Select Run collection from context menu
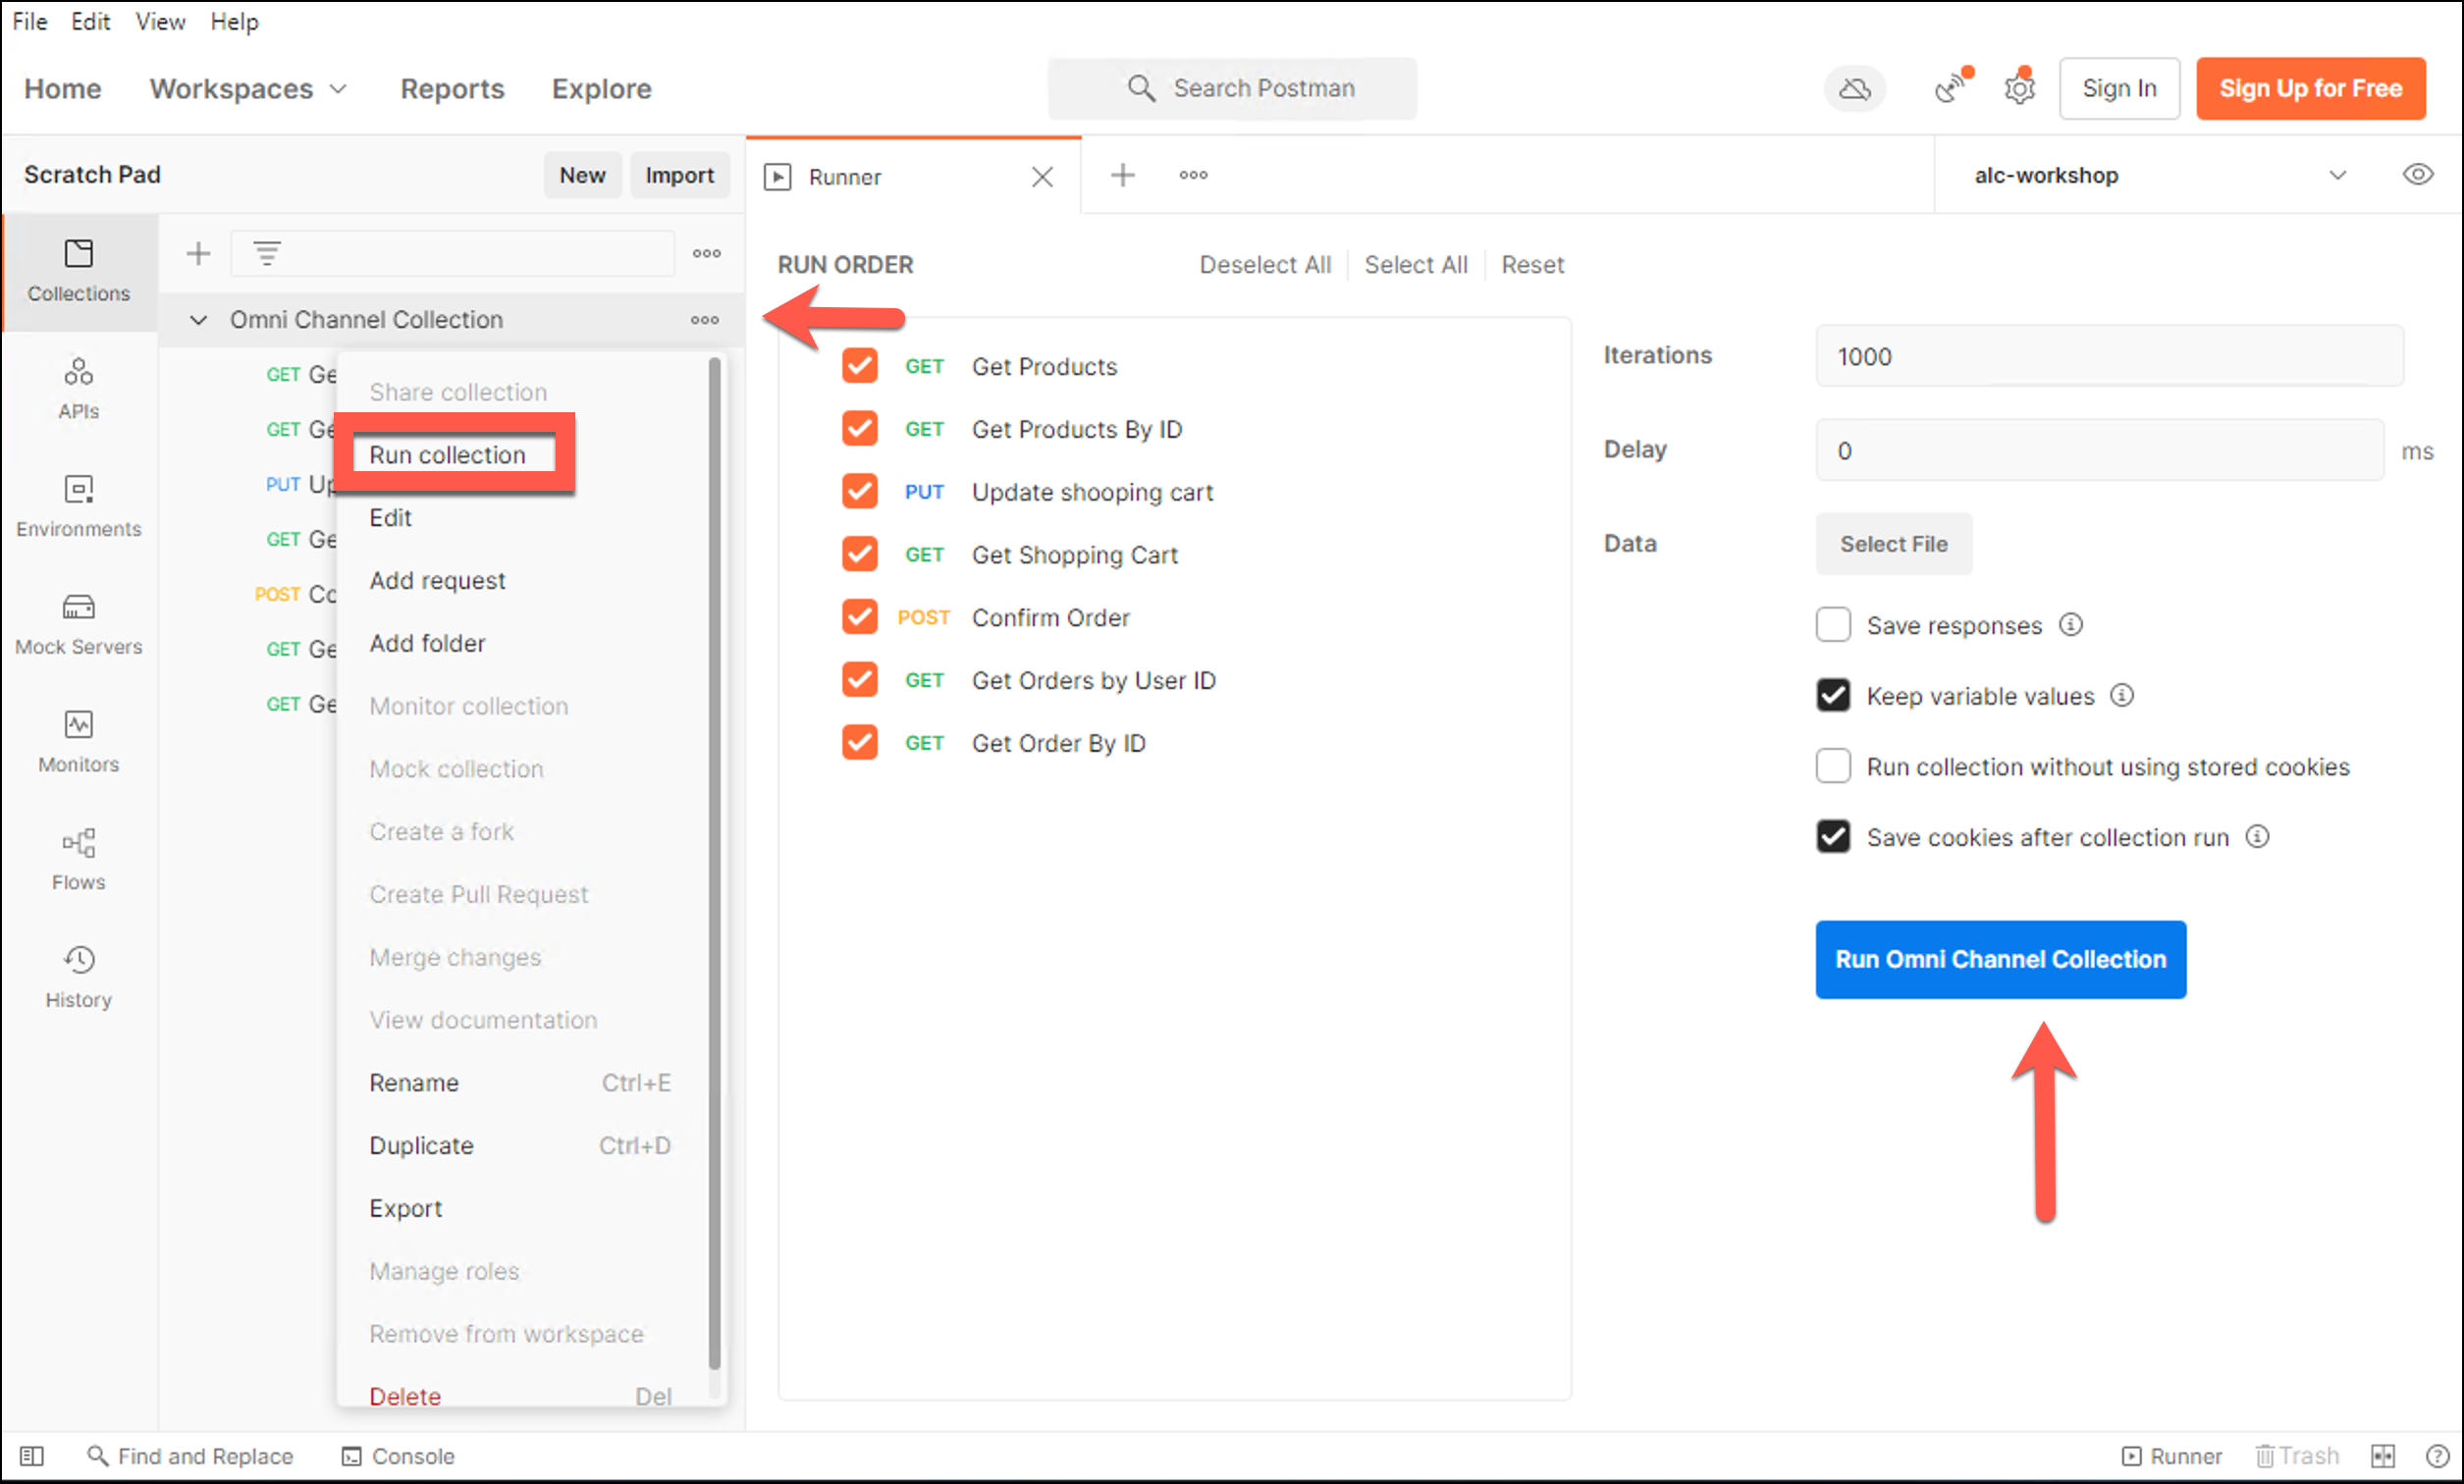 coord(447,455)
